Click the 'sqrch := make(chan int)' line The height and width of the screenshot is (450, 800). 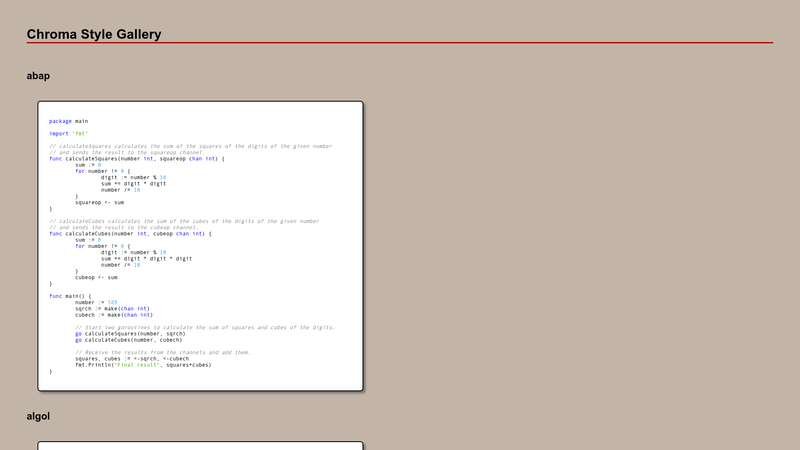pos(113,309)
